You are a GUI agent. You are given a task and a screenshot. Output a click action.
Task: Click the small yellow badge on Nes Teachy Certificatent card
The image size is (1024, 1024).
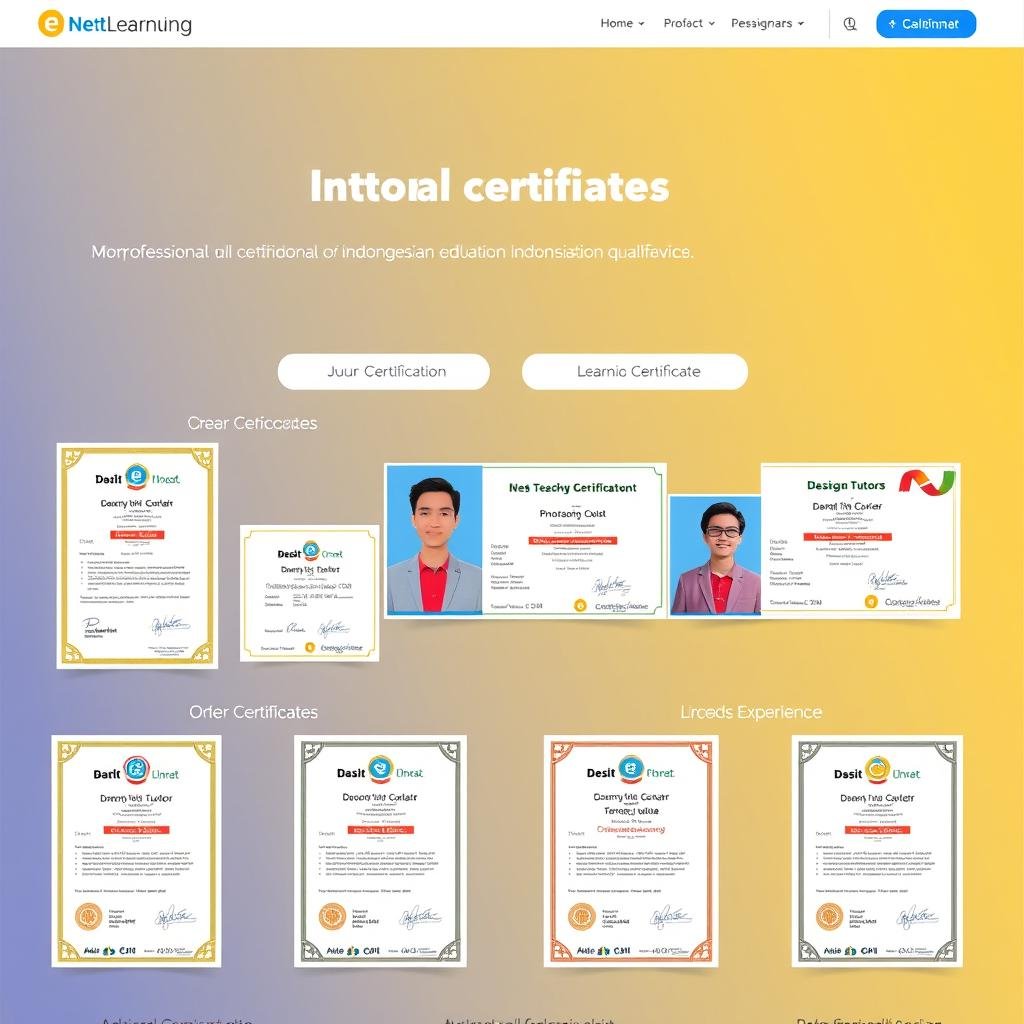click(x=579, y=605)
